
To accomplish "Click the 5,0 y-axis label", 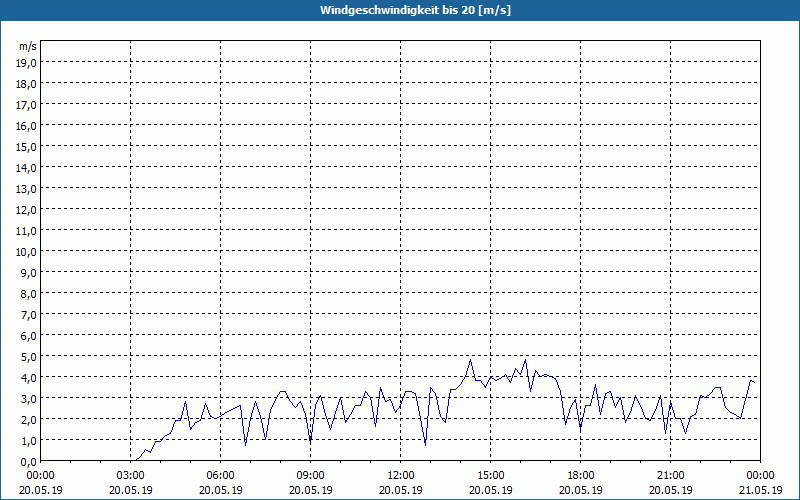I will pos(30,357).
